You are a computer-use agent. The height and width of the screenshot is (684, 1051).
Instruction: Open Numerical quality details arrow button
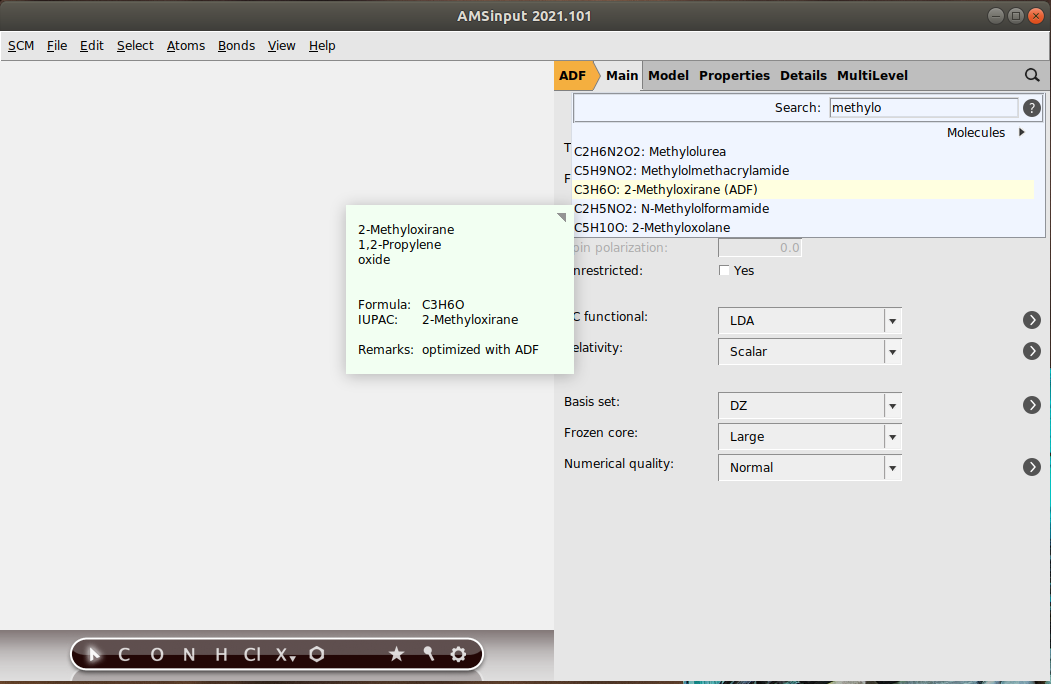coord(1032,467)
